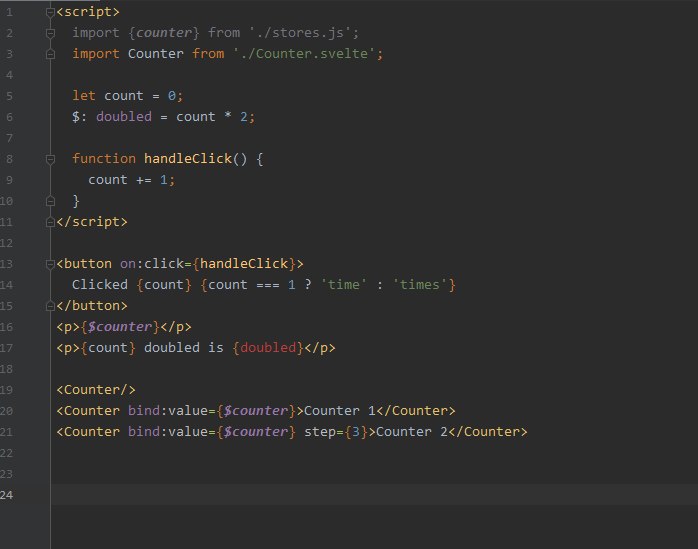698x549 pixels.
Task: Click $counter inside the paragraph tag
Action: click(120, 327)
